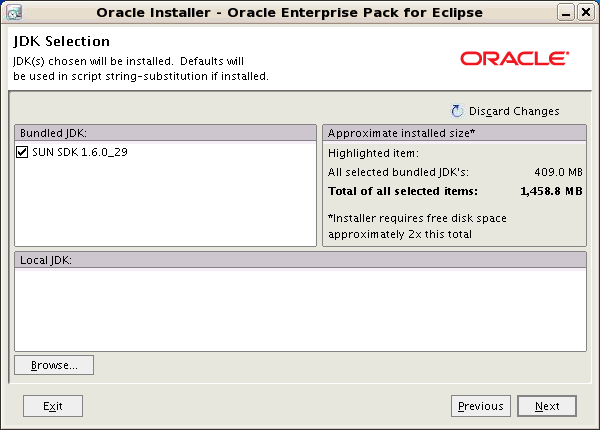Close the Oracle Installer window
This screenshot has width=600, height=430.
pyautogui.click(x=586, y=13)
